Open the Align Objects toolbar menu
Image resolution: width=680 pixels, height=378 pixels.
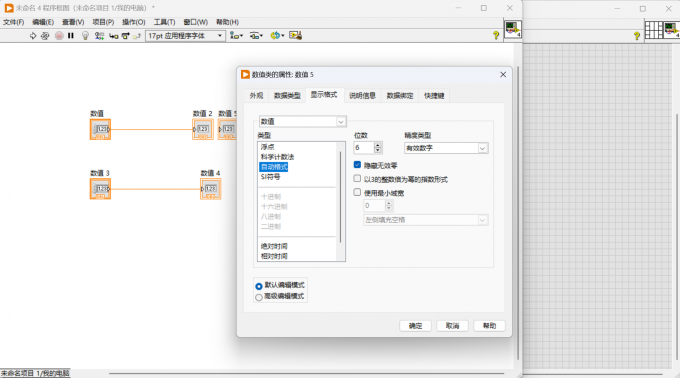click(x=236, y=36)
